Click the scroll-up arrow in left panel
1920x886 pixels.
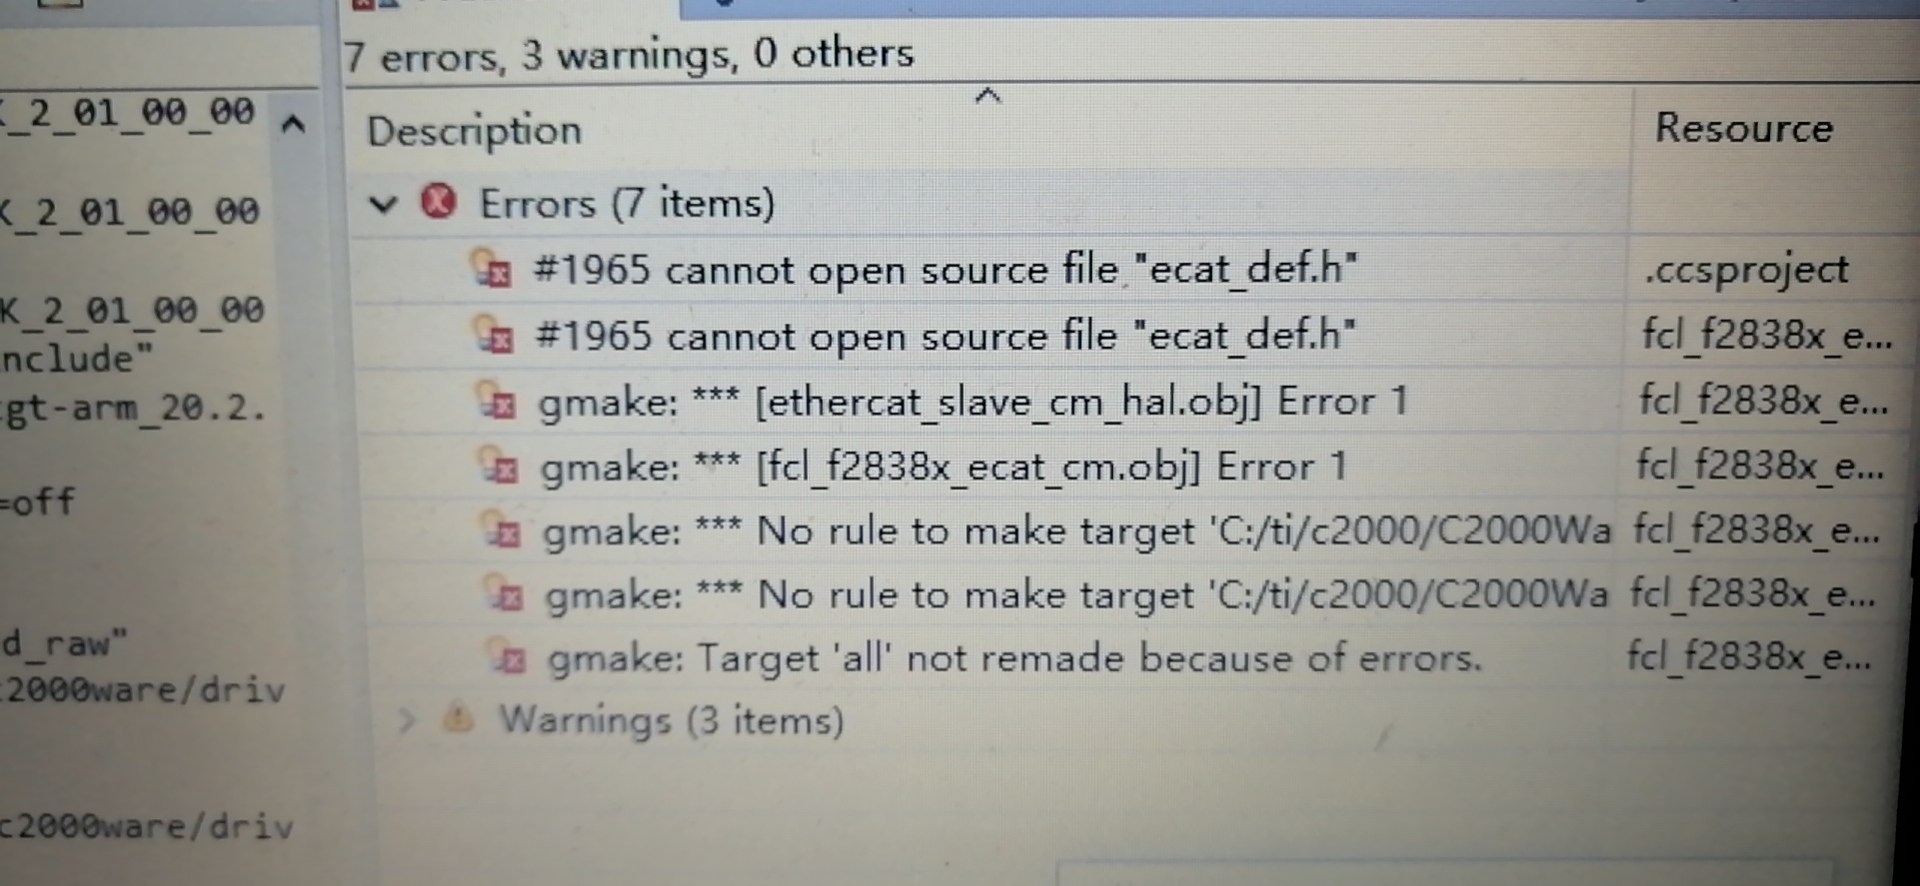[293, 125]
